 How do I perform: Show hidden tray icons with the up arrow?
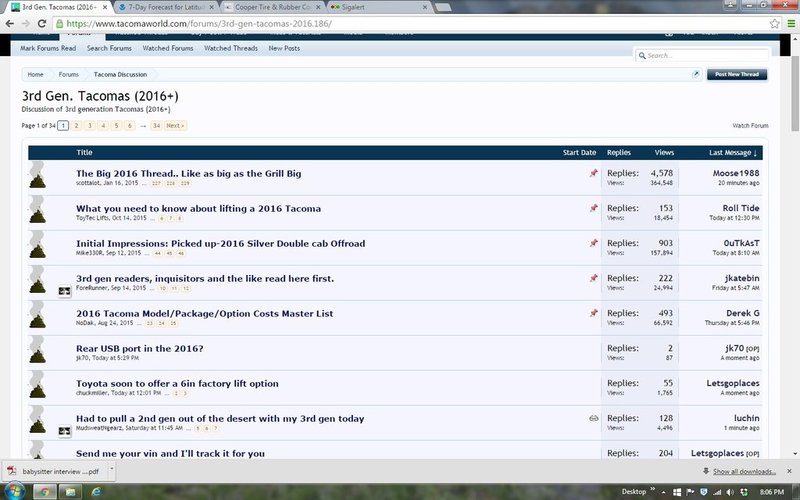[665, 492]
